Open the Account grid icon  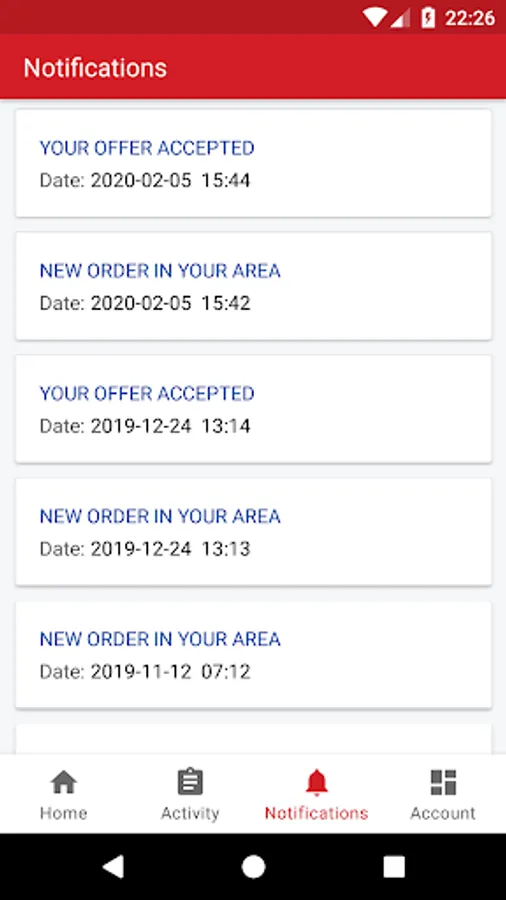click(443, 782)
